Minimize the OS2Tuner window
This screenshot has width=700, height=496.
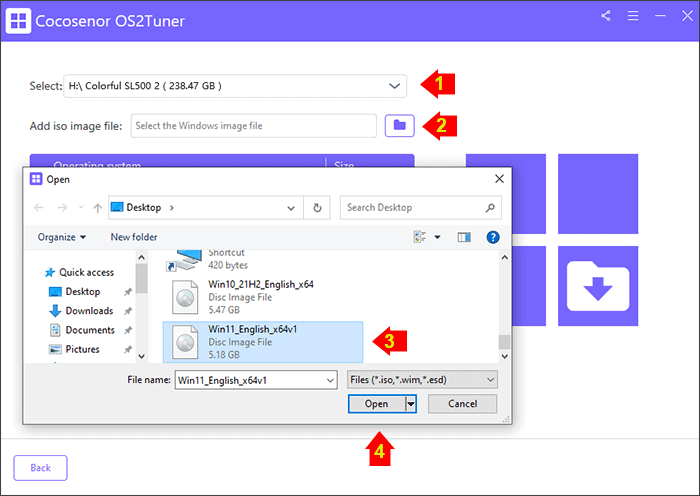[660, 16]
